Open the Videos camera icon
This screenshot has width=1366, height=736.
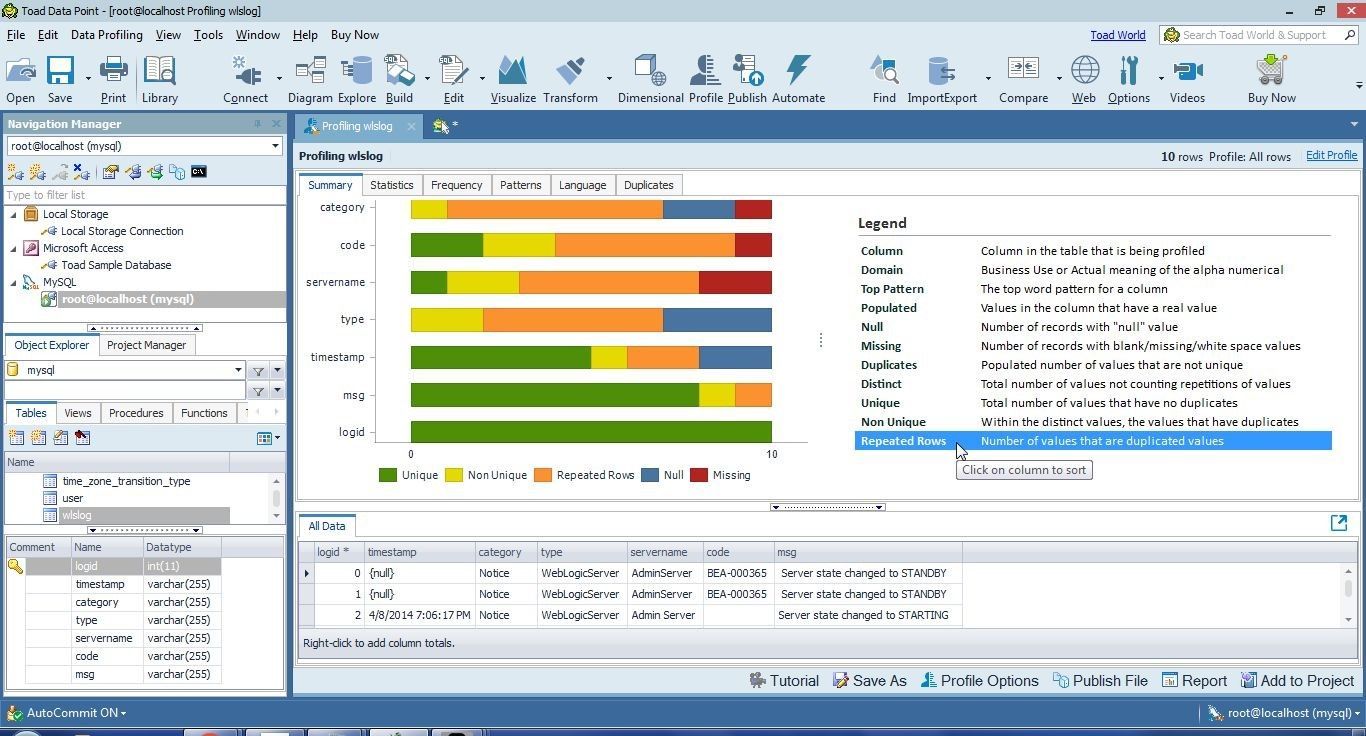pos(1187,71)
